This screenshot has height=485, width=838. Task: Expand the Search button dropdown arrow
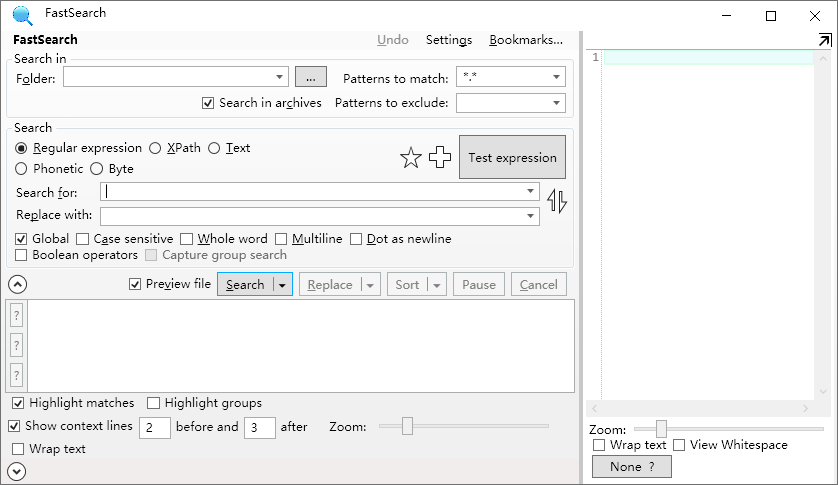[282, 285]
